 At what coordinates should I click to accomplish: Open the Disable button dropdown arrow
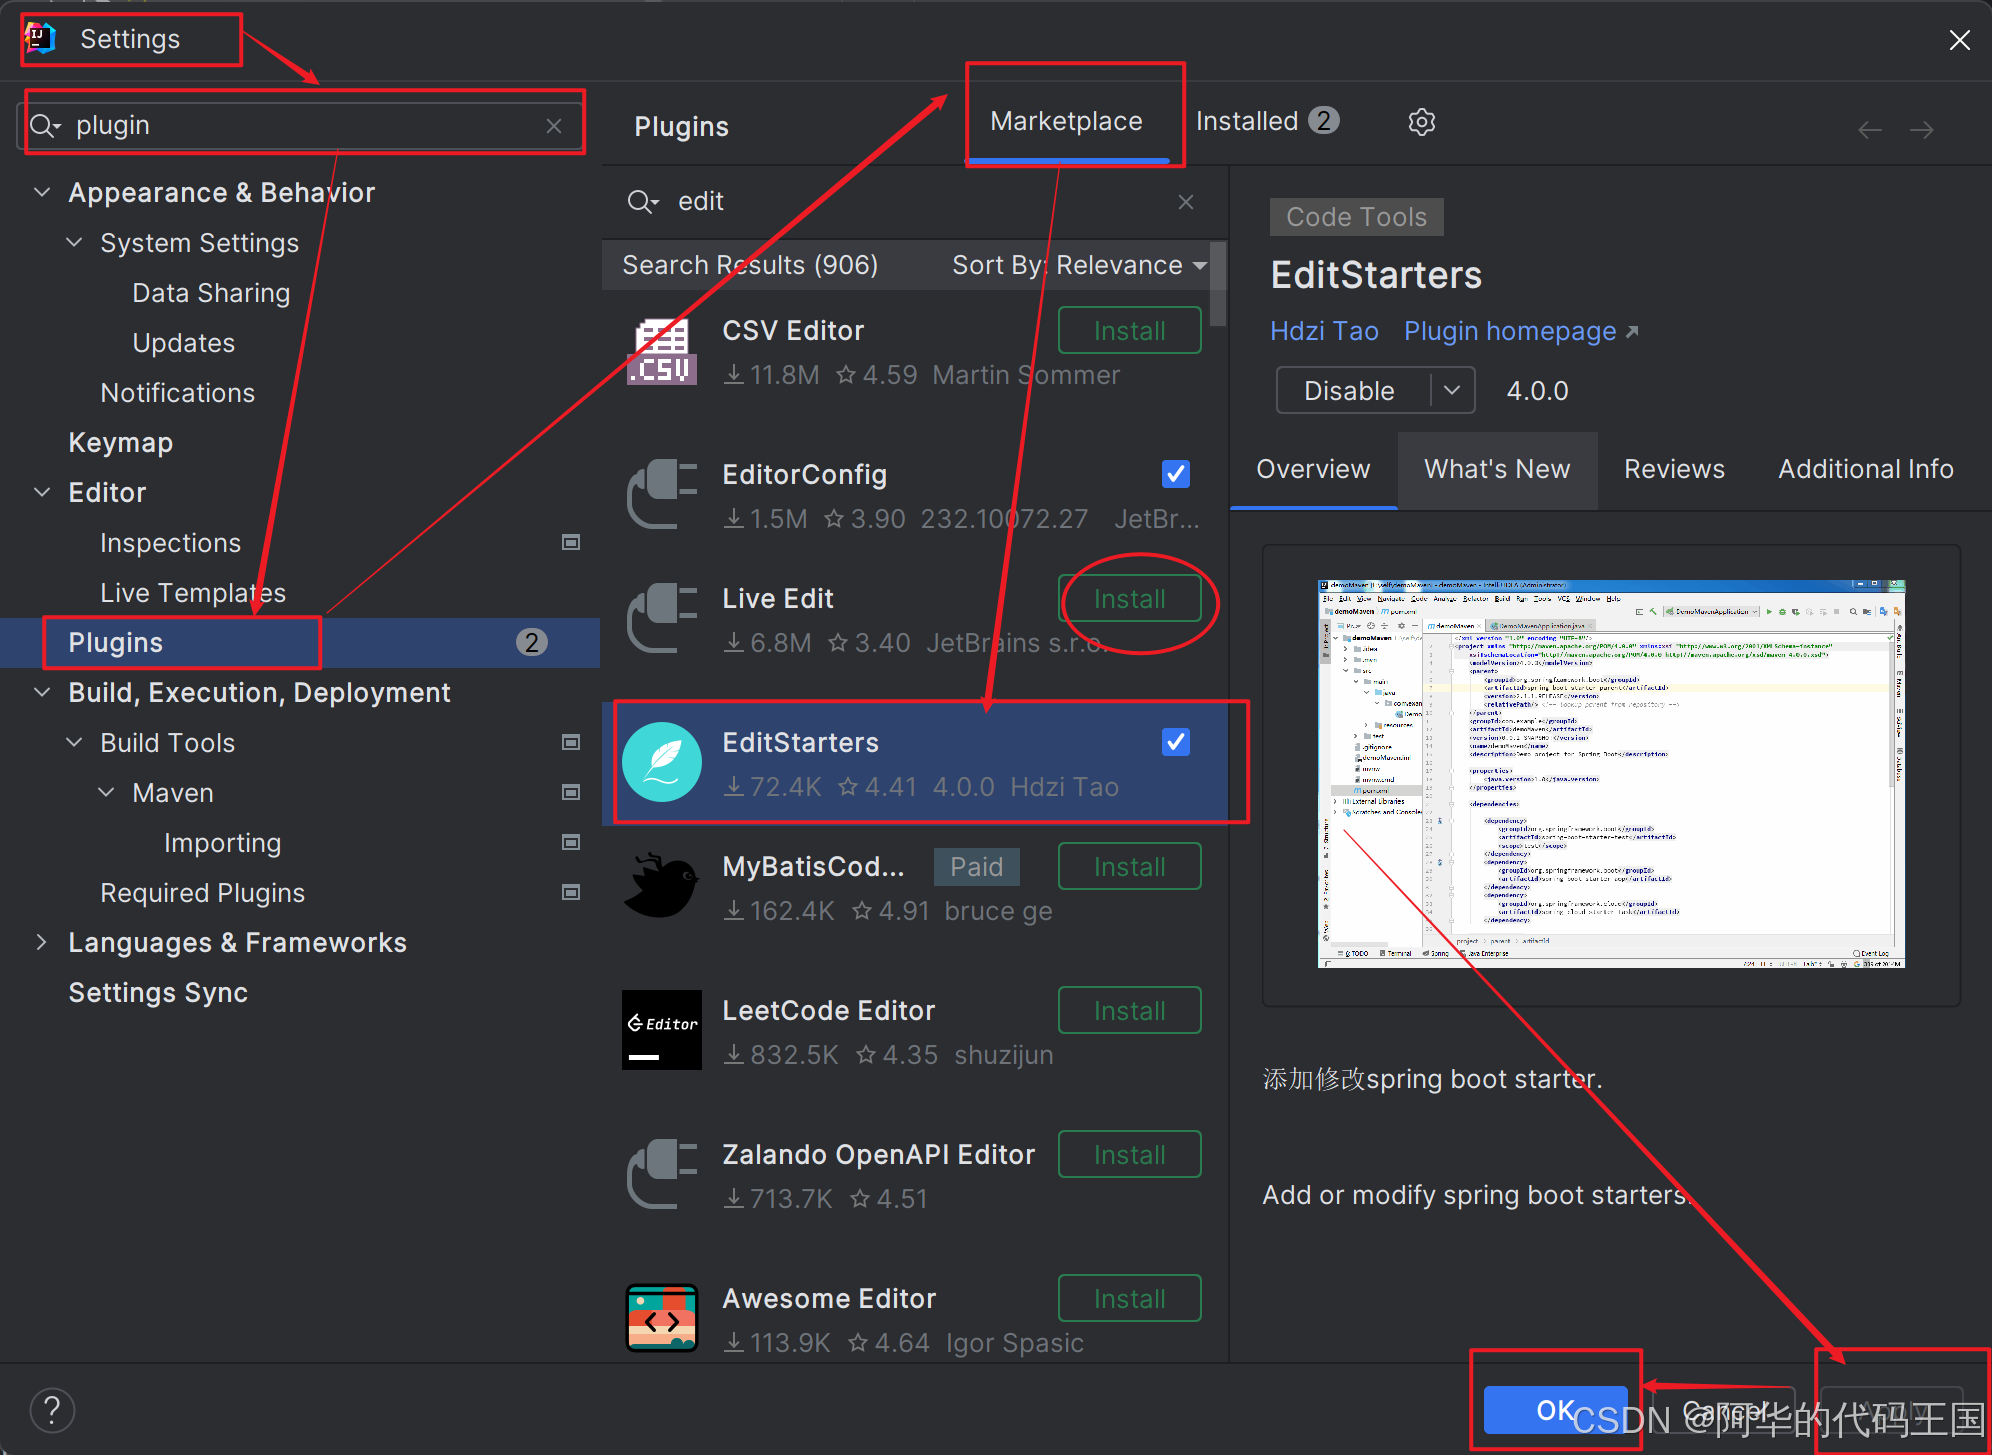click(x=1453, y=390)
